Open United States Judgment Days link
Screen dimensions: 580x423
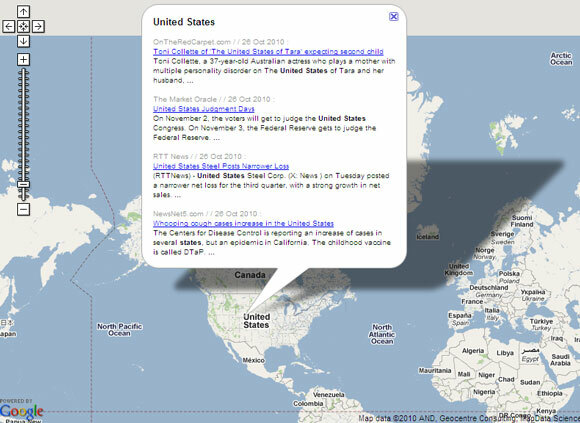tap(204, 109)
